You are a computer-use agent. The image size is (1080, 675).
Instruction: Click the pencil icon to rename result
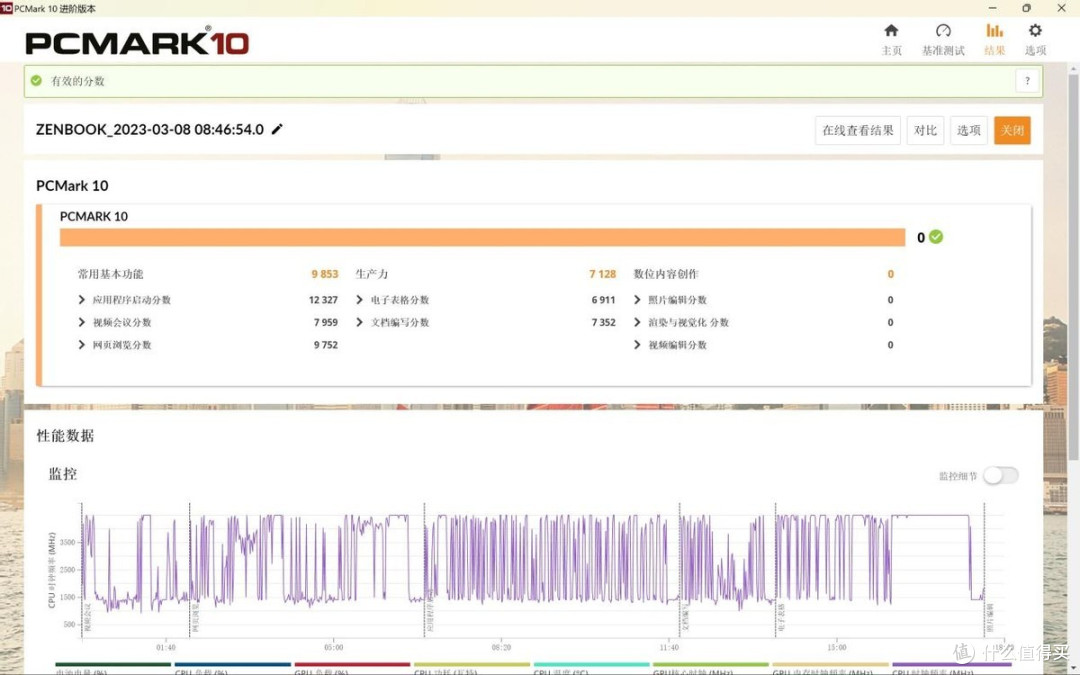click(x=277, y=129)
